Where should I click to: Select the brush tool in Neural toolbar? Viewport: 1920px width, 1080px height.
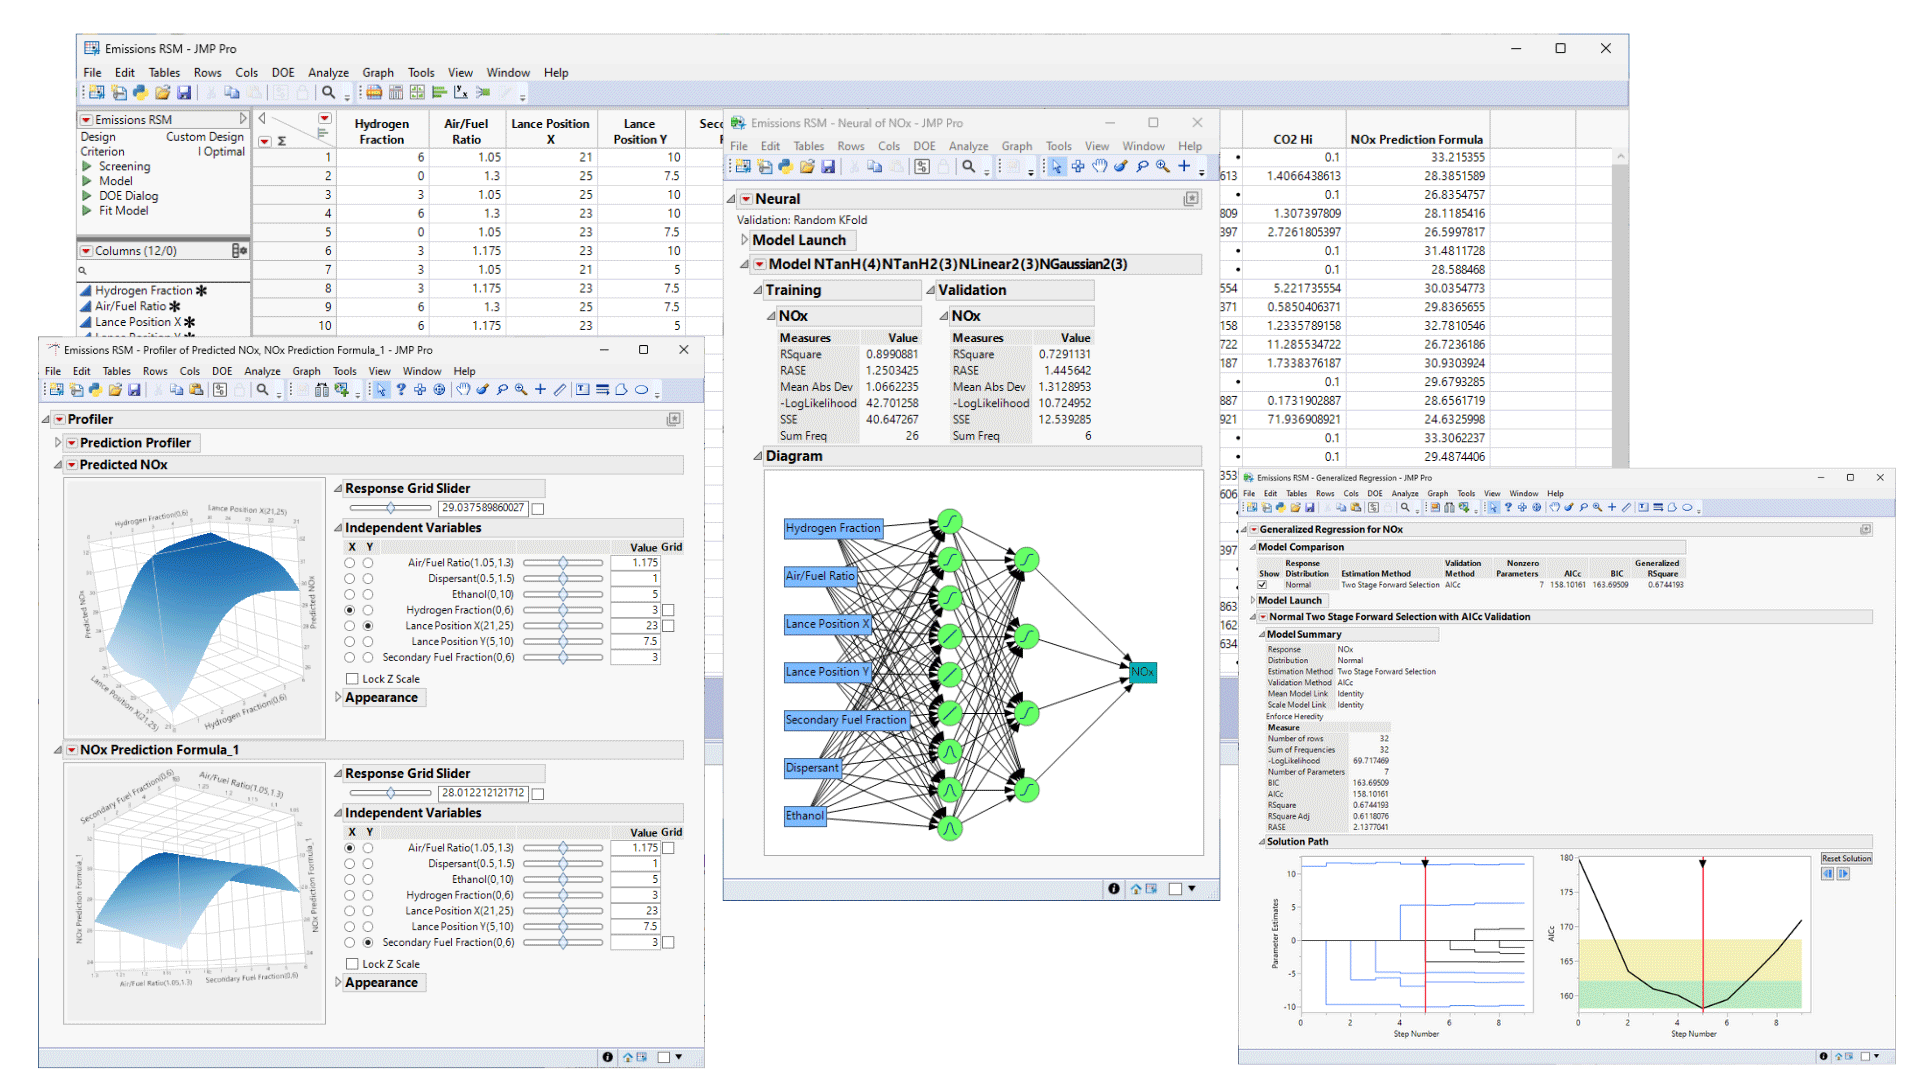pos(1121,167)
